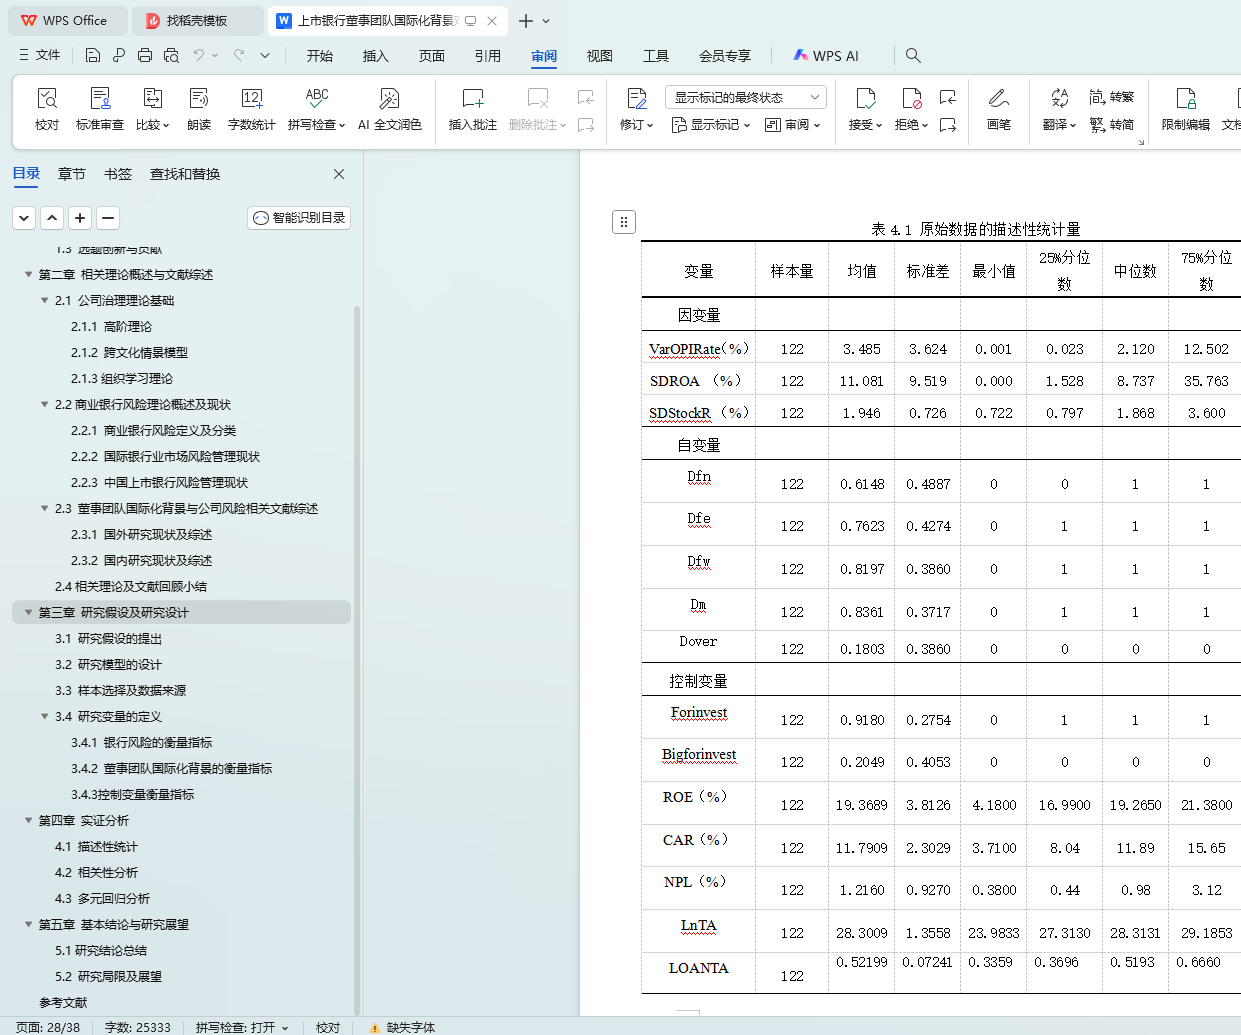Open the 校对 proofreading tool
Viewport: 1241px width, 1035px height.
click(47, 109)
